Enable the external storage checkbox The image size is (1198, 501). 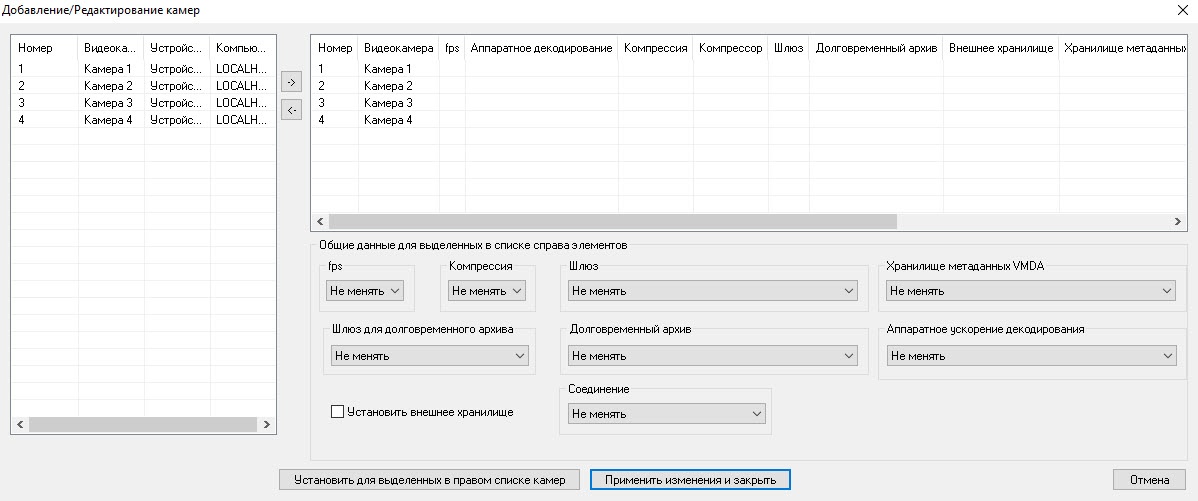[337, 411]
